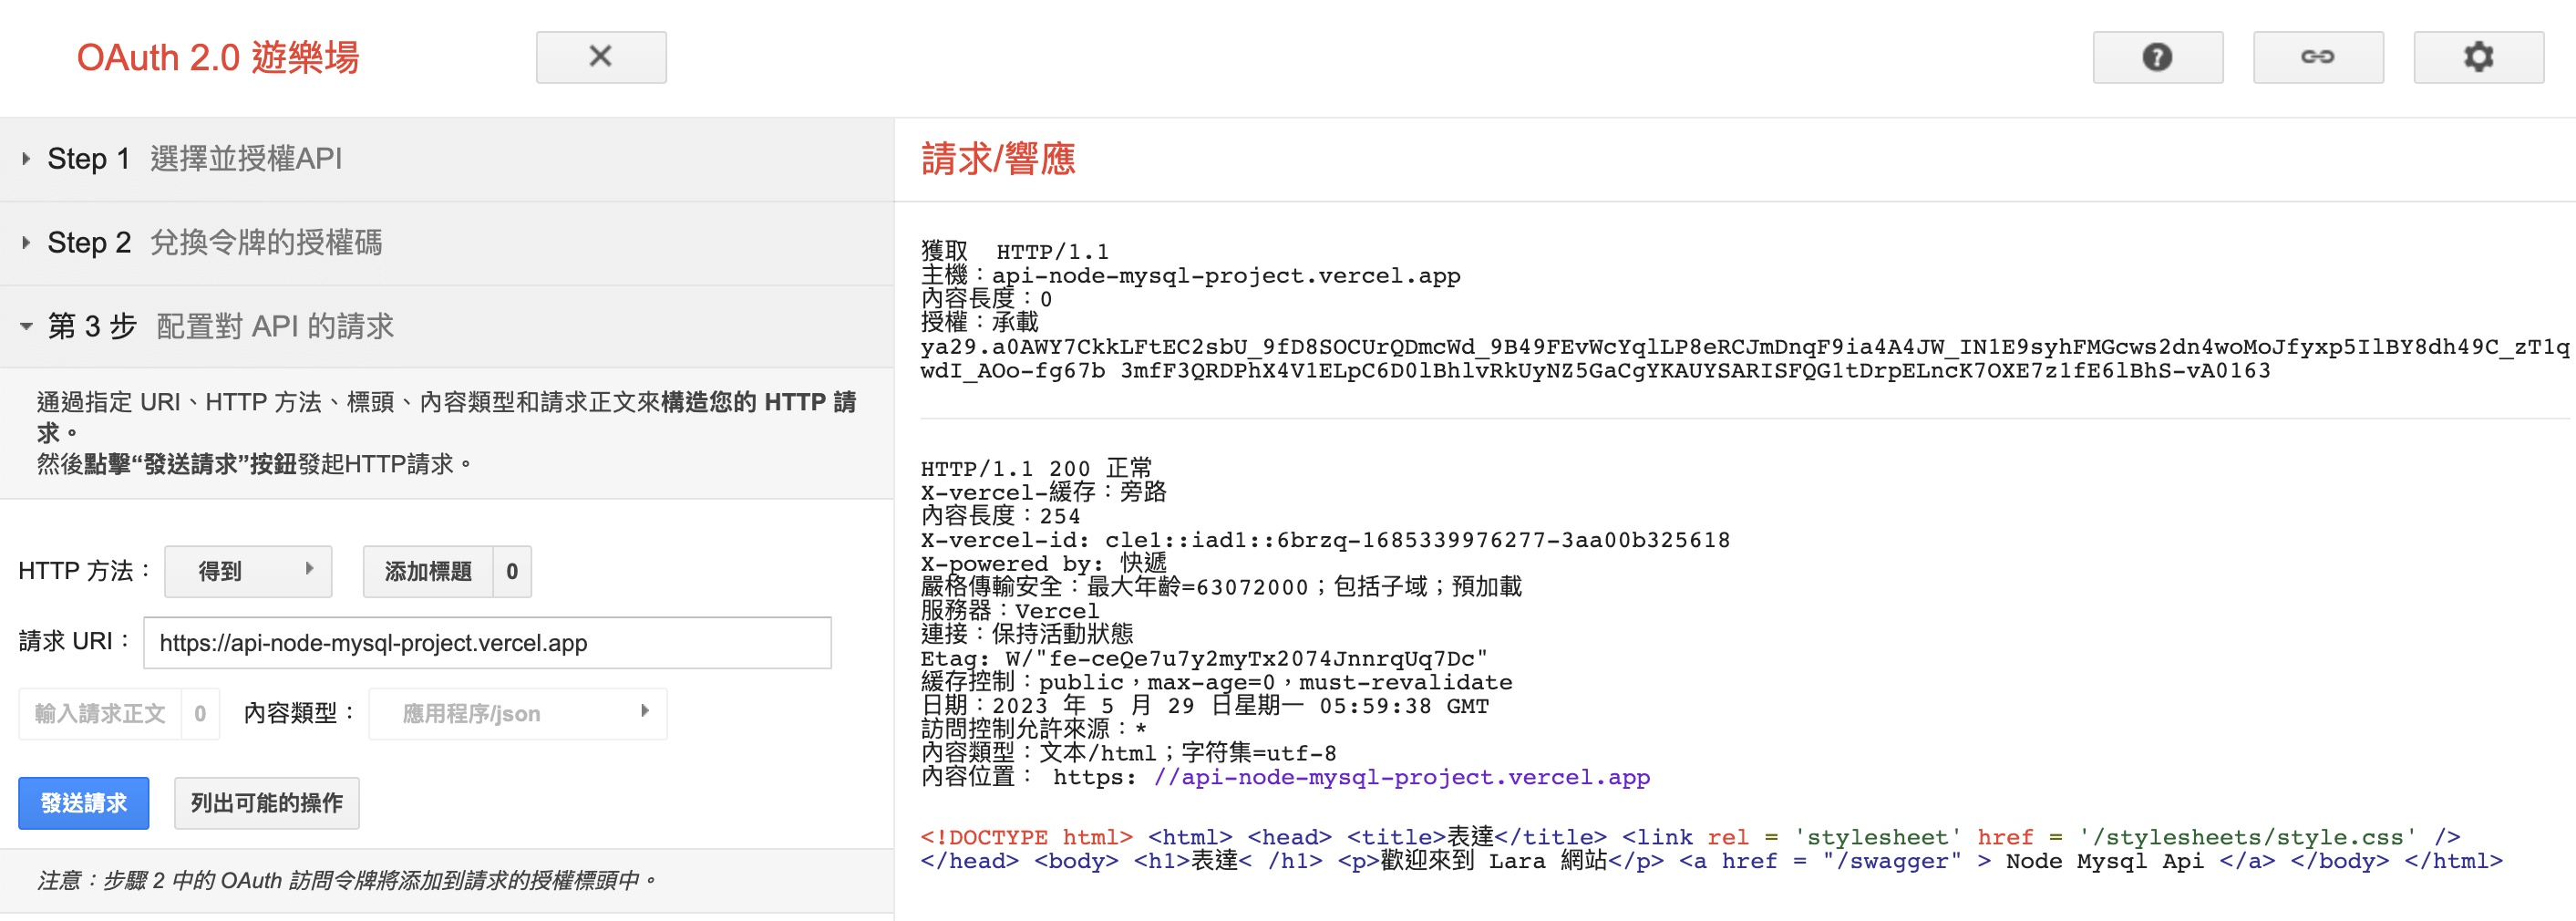Open the HTTP 方法 得到 dropdown
This screenshot has height=921, width=2576.
247,572
